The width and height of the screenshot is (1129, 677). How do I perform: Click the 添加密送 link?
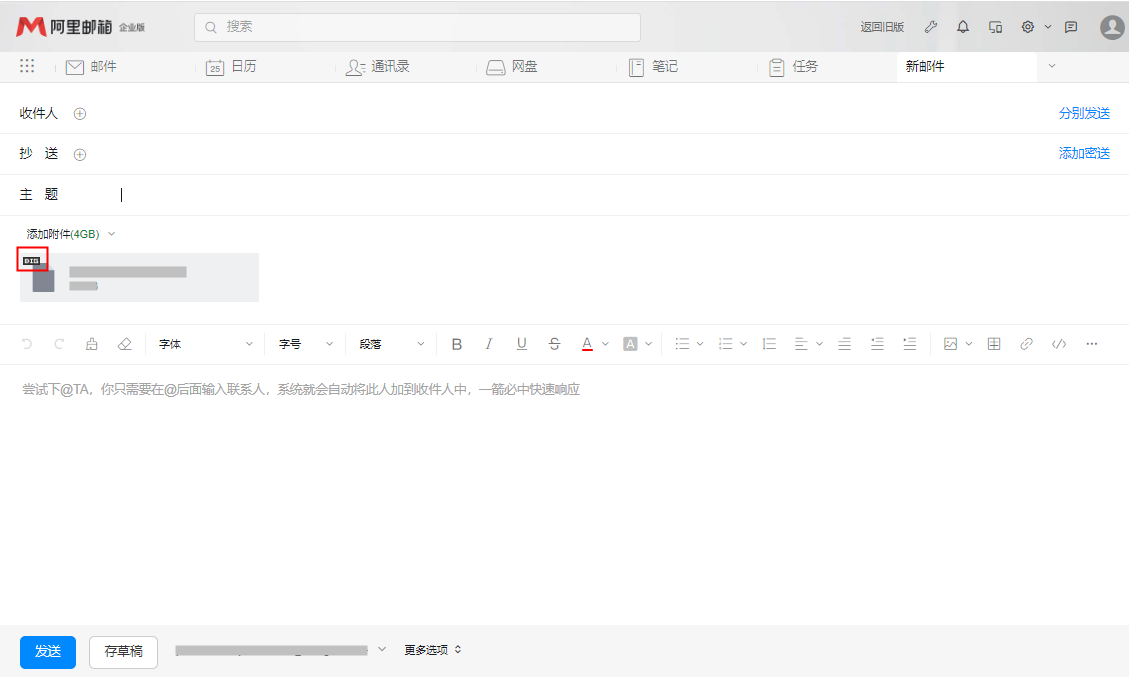click(x=1084, y=154)
